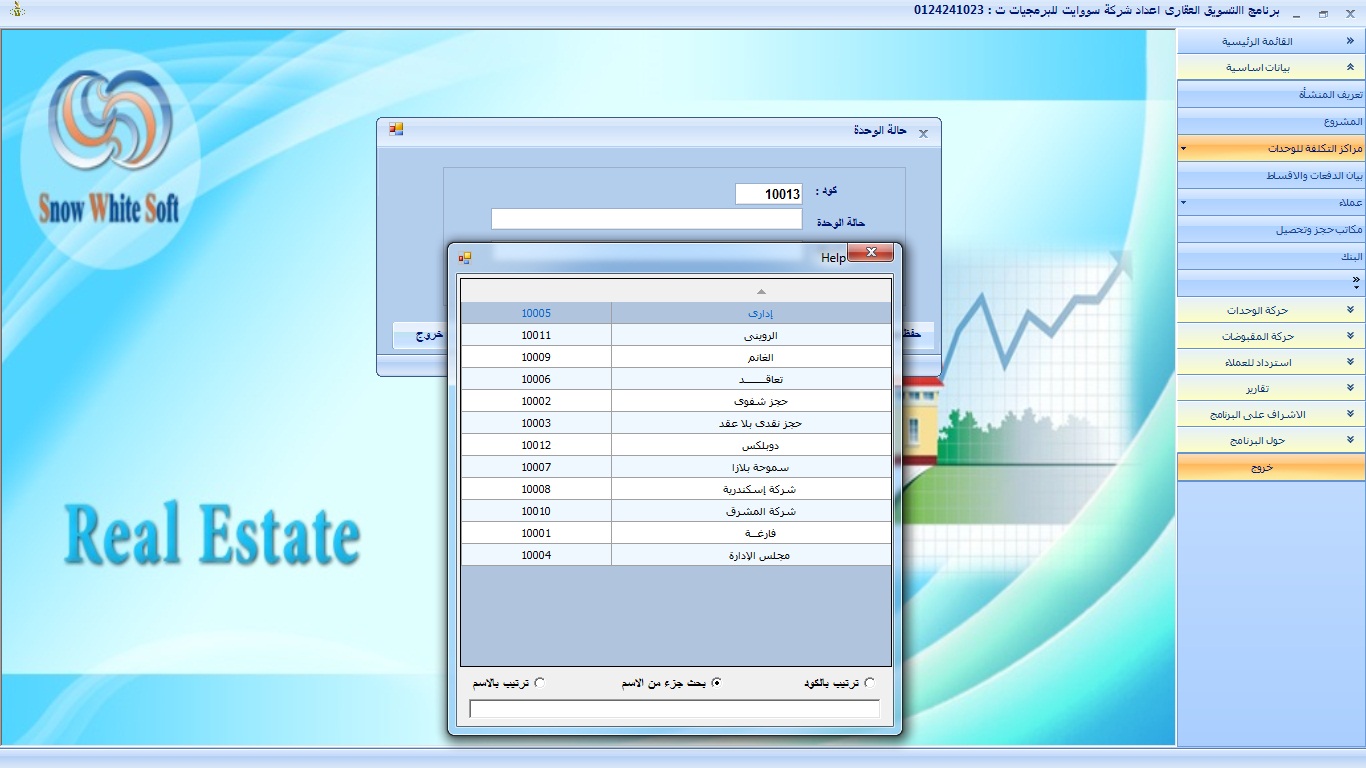Select the 'ترتيب بالكود' radio button
The width and height of the screenshot is (1366, 768).
tap(869, 683)
